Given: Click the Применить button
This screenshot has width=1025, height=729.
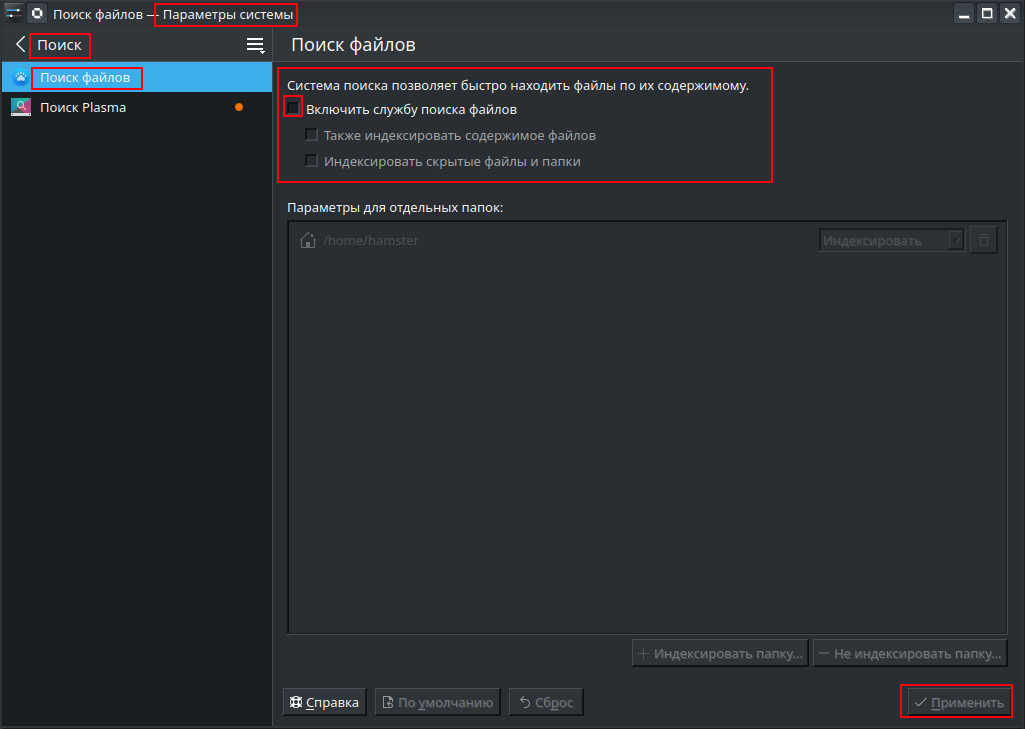Looking at the screenshot, I should point(958,702).
